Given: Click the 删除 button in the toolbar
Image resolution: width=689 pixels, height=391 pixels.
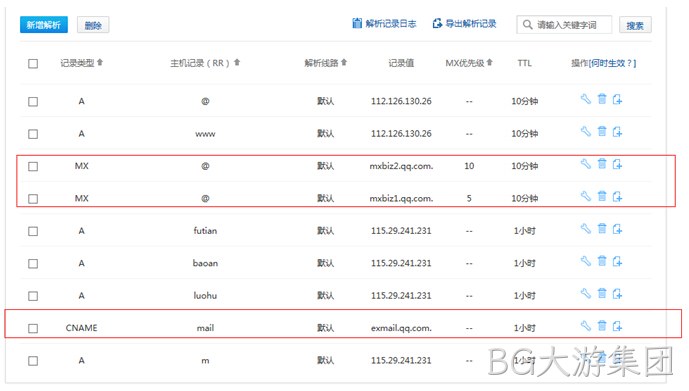Looking at the screenshot, I should pos(93,25).
